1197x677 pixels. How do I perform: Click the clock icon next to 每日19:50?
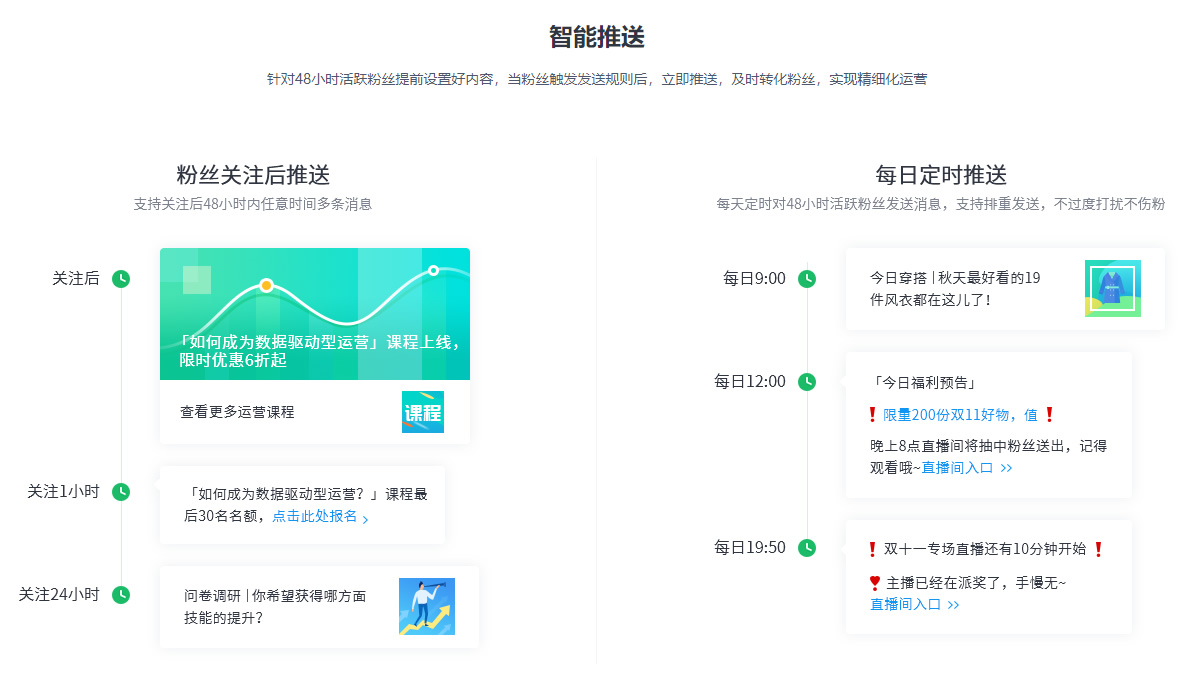pyautogui.click(x=807, y=547)
